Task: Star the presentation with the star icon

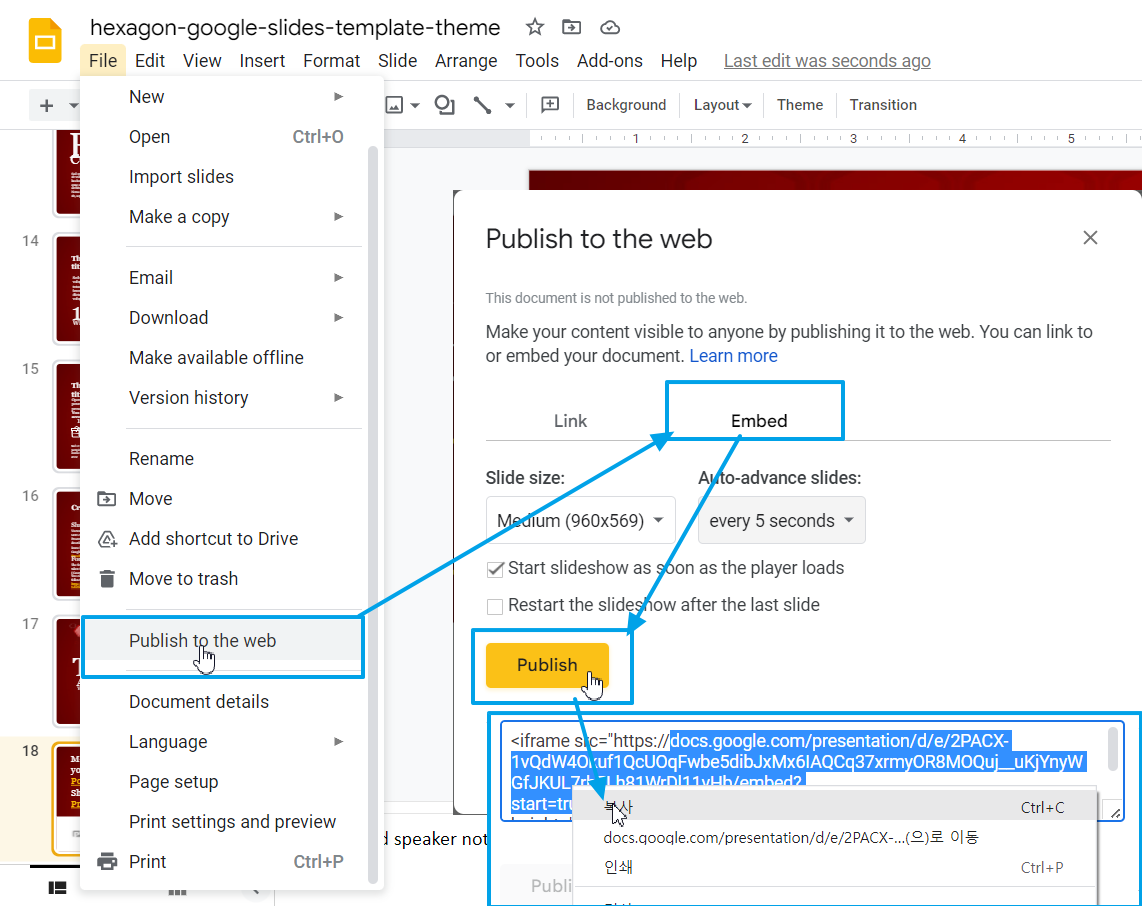Action: [535, 28]
